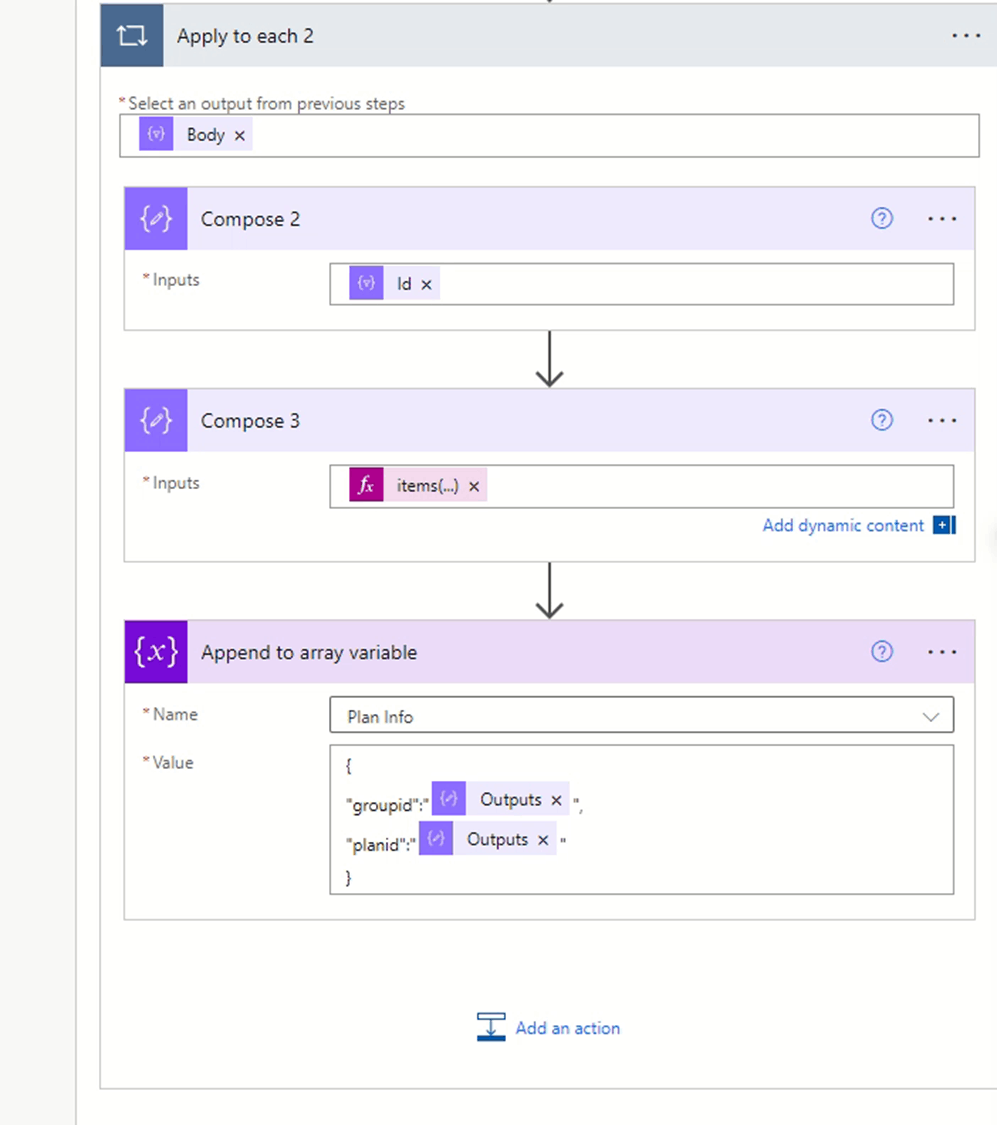Image resolution: width=997 pixels, height=1125 pixels.
Task: Open help for Compose 3
Action: [882, 420]
